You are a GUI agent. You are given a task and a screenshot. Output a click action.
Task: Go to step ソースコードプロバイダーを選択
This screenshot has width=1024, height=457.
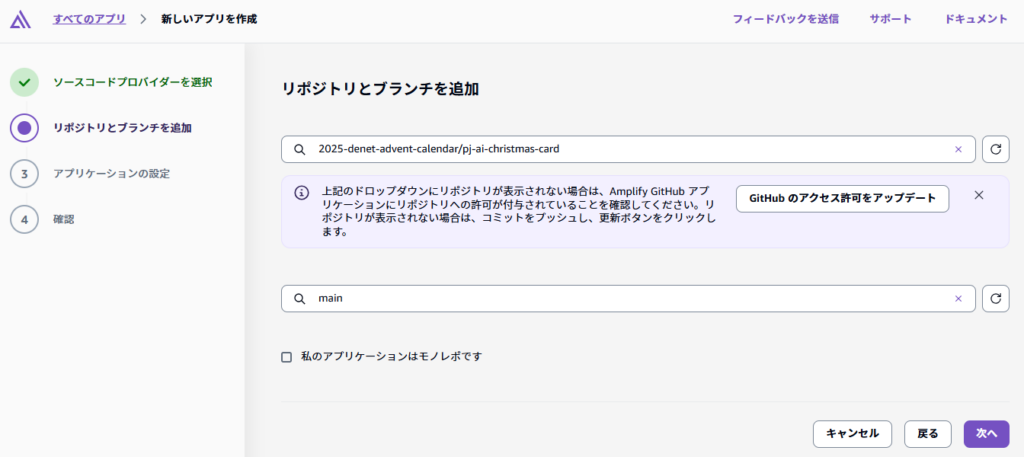[x=132, y=82]
